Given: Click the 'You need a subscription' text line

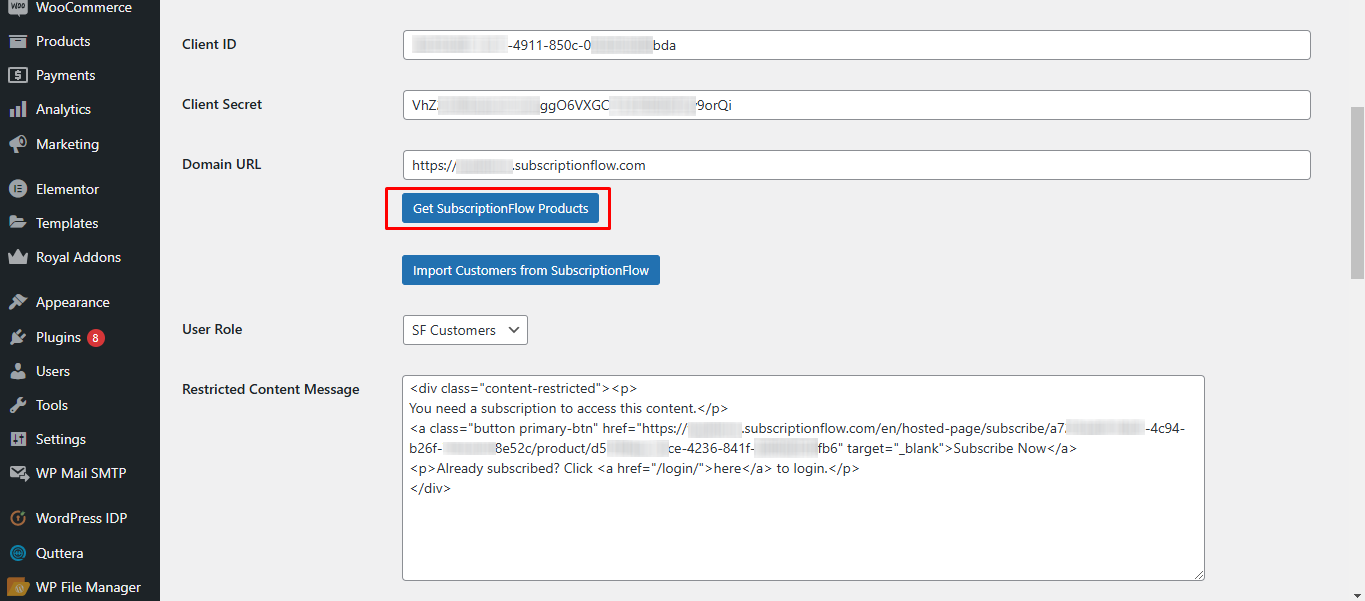Looking at the screenshot, I should coord(568,408).
